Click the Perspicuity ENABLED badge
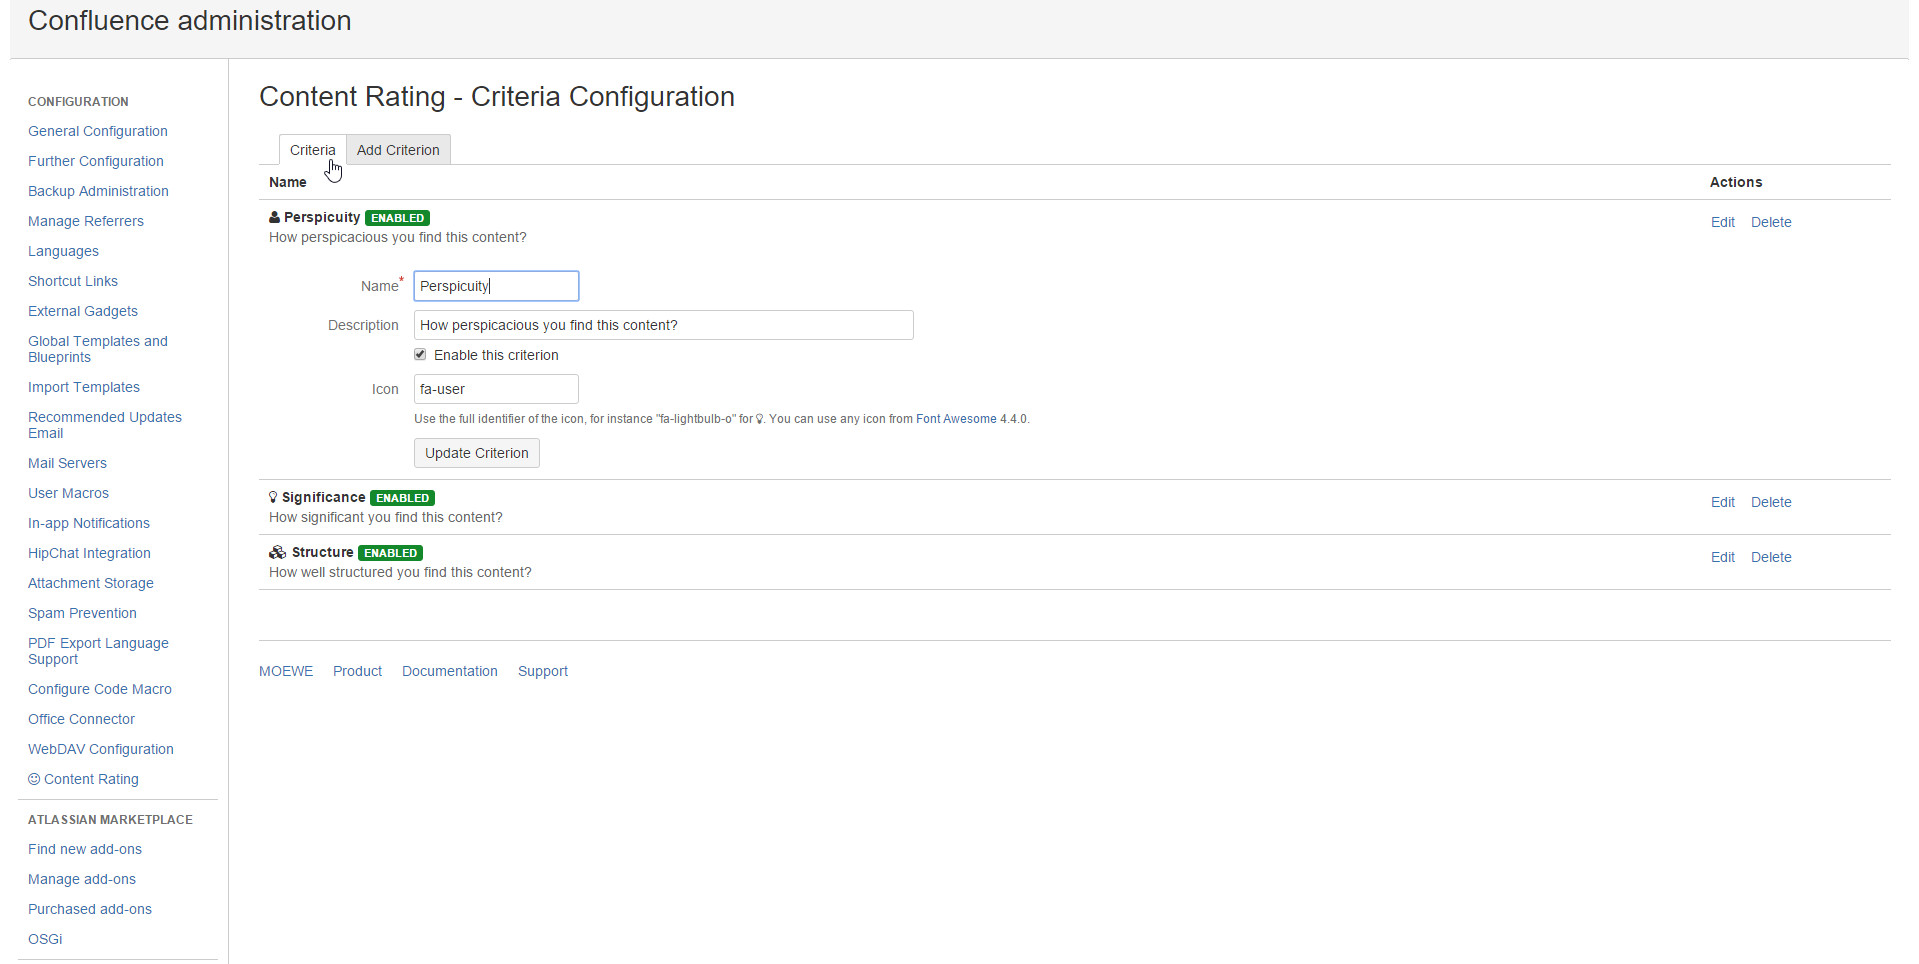The height and width of the screenshot is (964, 1919). tap(397, 218)
